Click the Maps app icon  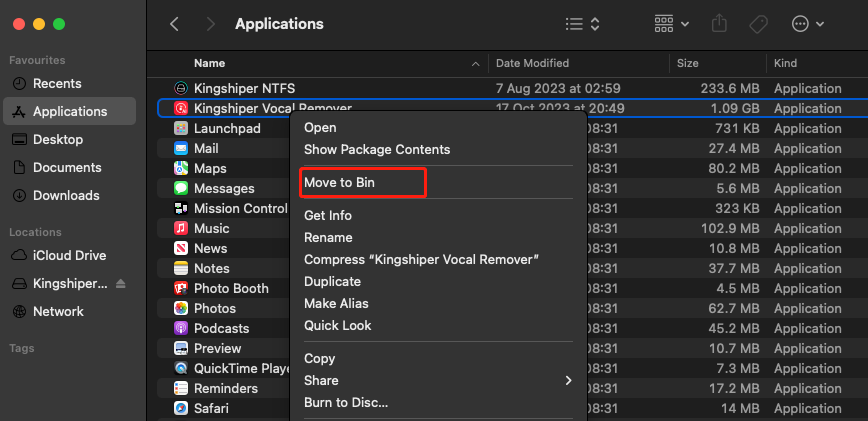coord(180,168)
